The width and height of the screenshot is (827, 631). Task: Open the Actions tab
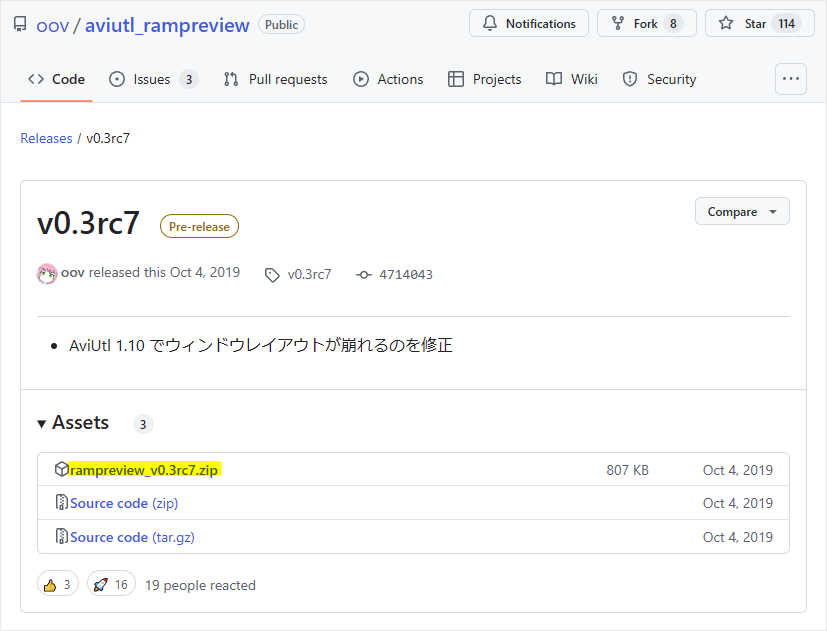coord(388,79)
